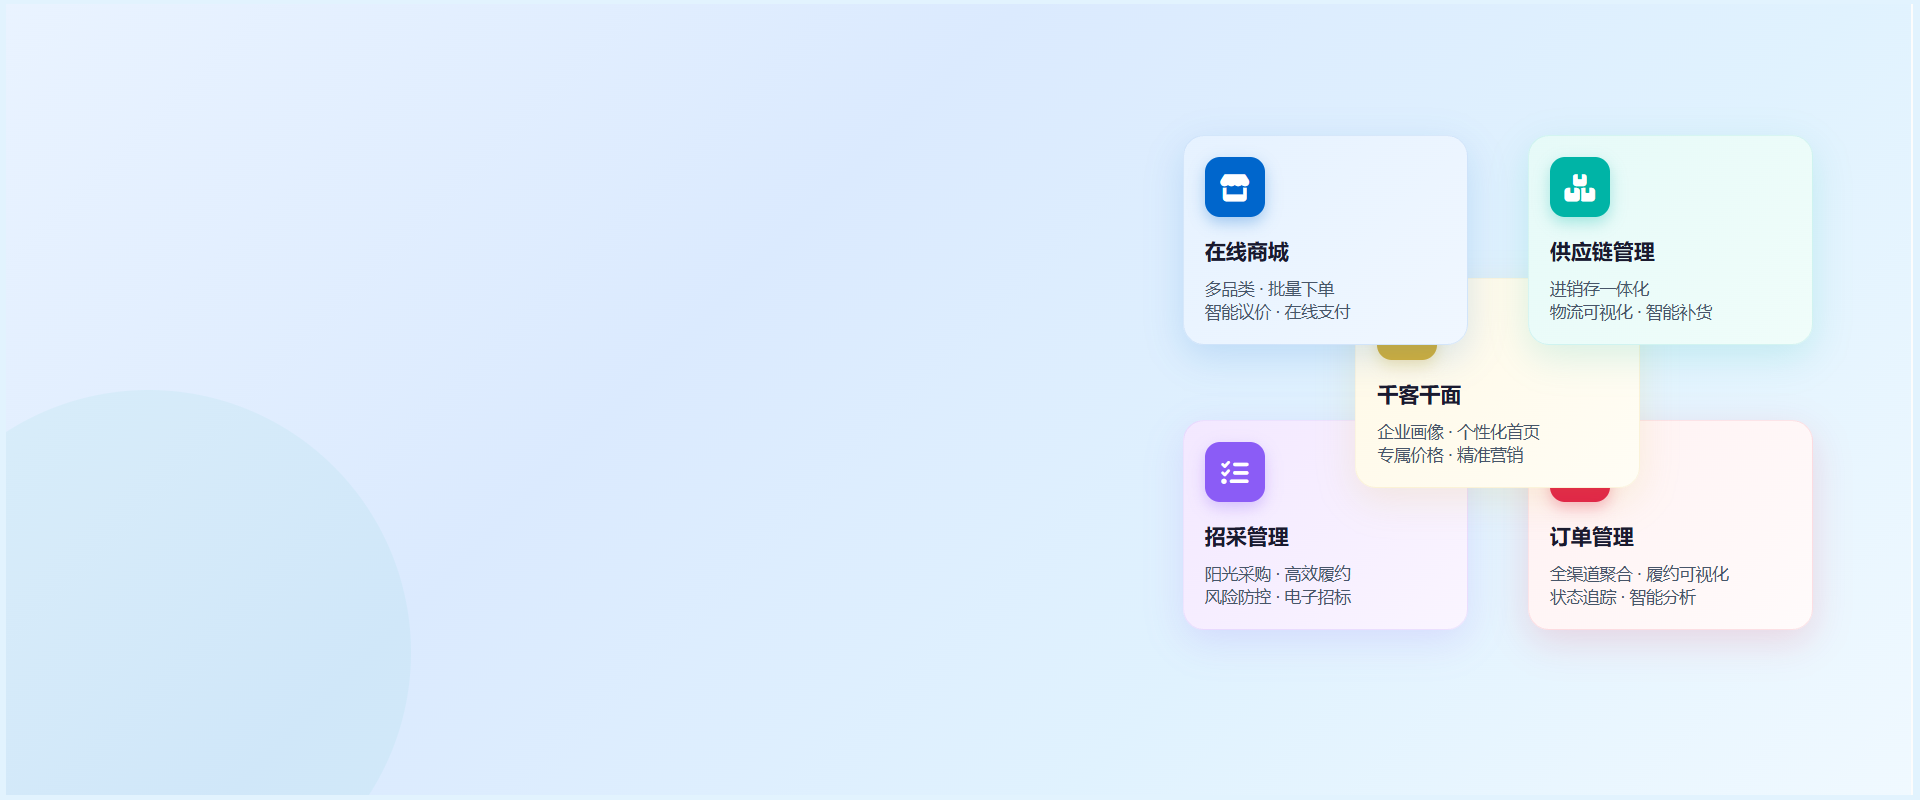Select the text 智能议价 · 在线支付
This screenshot has height=800, width=1920.
(1277, 312)
